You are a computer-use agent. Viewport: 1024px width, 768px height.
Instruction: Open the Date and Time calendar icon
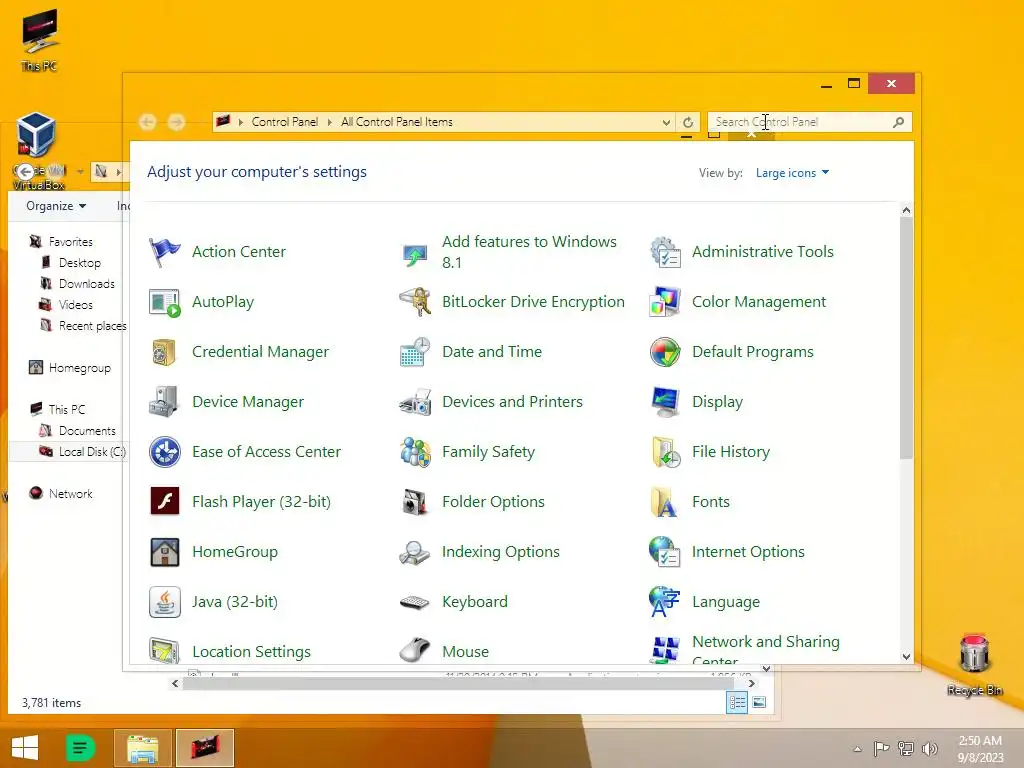pyautogui.click(x=415, y=353)
